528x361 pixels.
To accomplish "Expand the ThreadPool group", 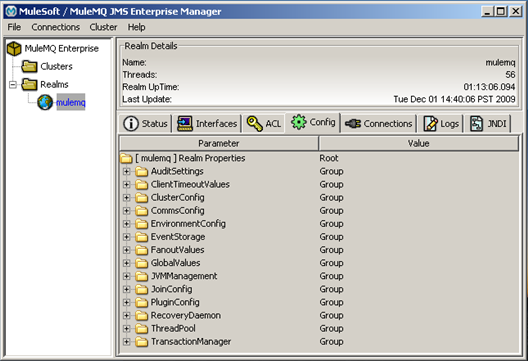I will pyautogui.click(x=126, y=329).
